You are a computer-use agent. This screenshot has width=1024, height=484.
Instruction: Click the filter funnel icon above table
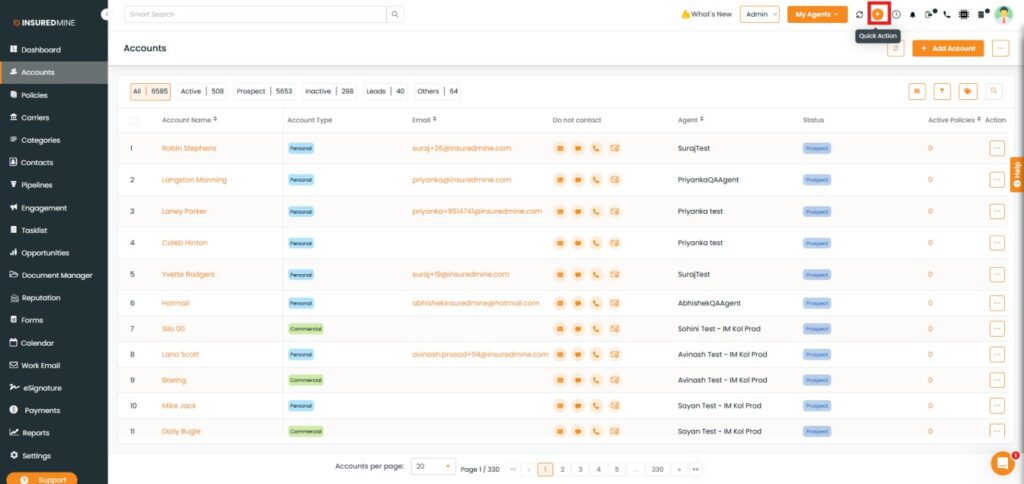[x=942, y=91]
